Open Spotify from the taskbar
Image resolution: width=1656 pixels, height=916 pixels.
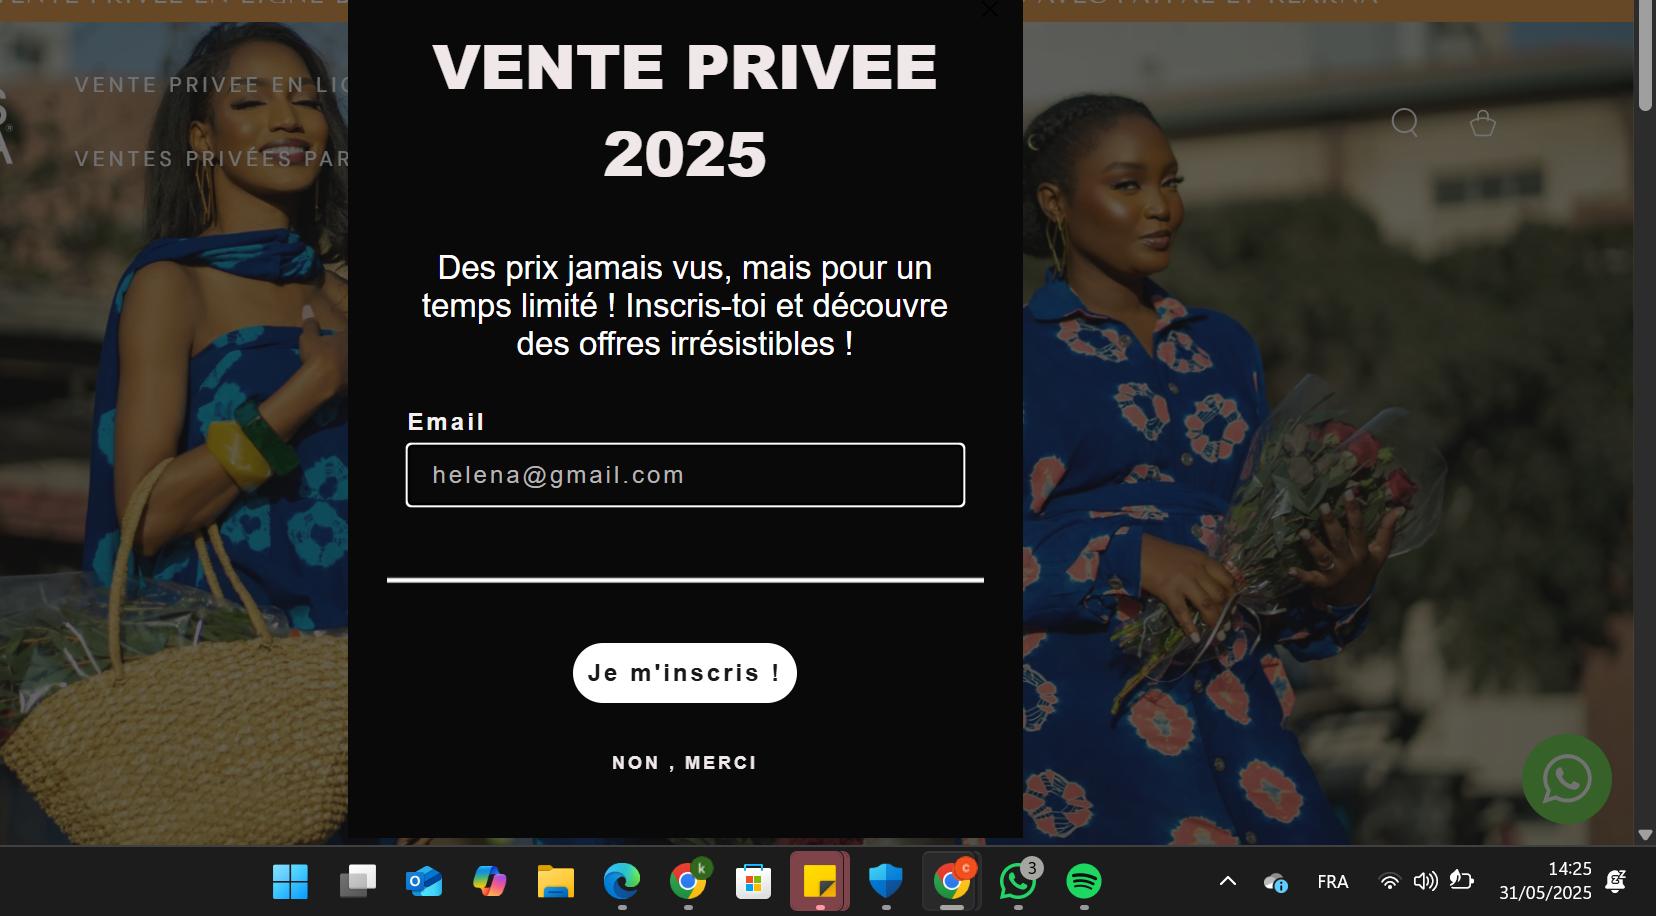[1084, 881]
